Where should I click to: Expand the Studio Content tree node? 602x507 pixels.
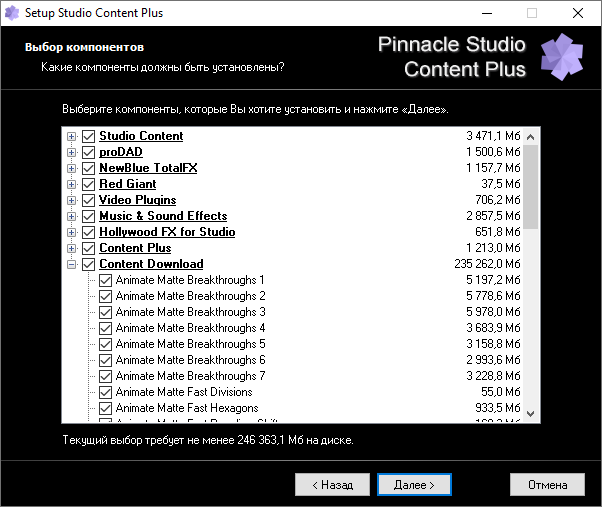pos(71,136)
